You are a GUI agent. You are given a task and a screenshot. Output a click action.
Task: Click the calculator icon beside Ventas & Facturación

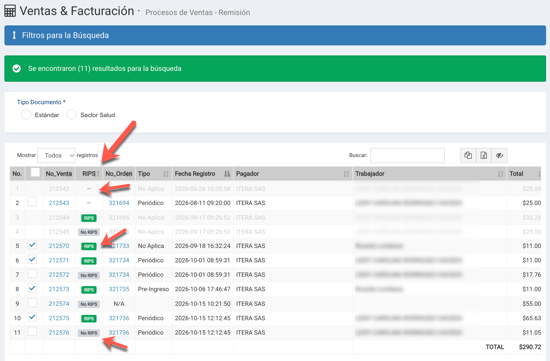[x=10, y=11]
